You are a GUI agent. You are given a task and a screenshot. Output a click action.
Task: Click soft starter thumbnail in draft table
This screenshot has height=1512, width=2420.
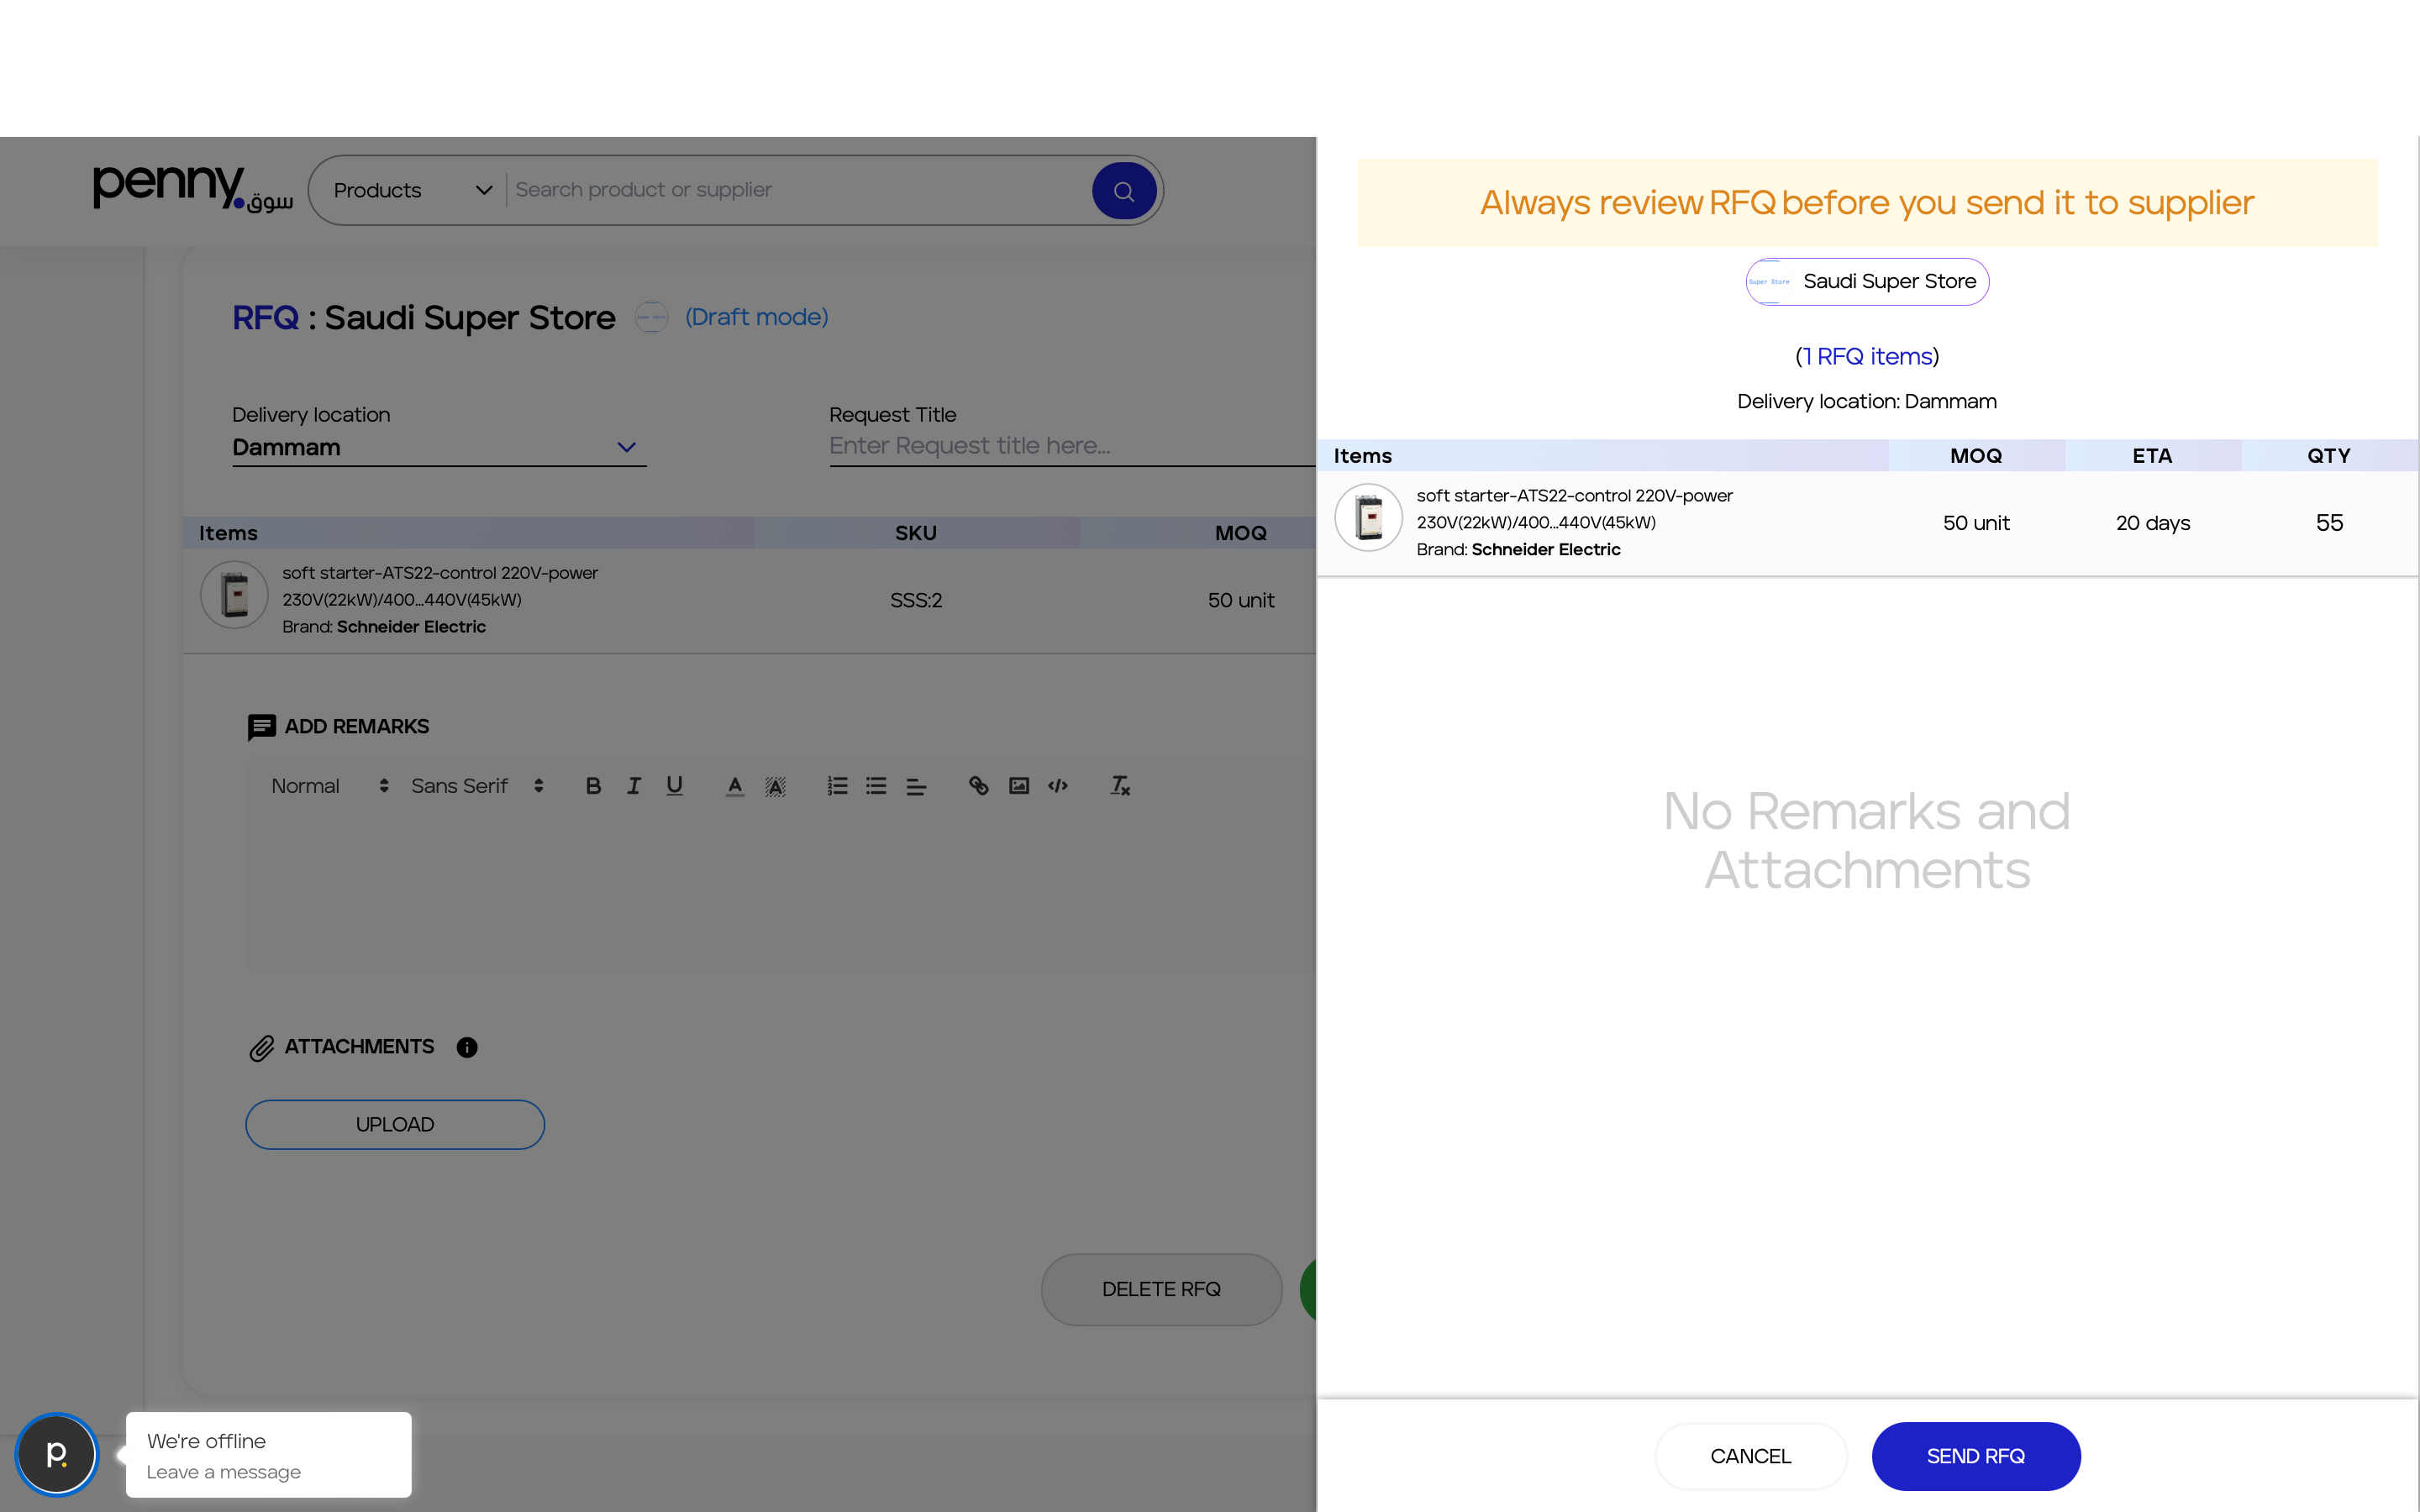[234, 595]
